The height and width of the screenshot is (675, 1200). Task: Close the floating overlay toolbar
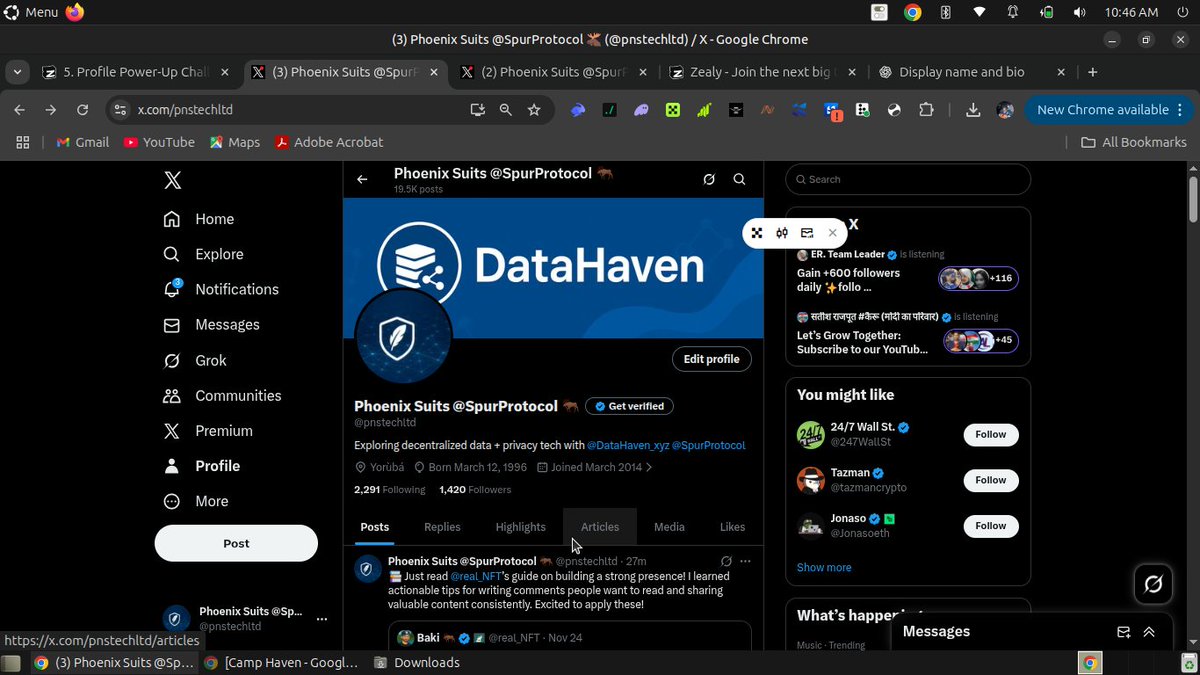click(832, 233)
